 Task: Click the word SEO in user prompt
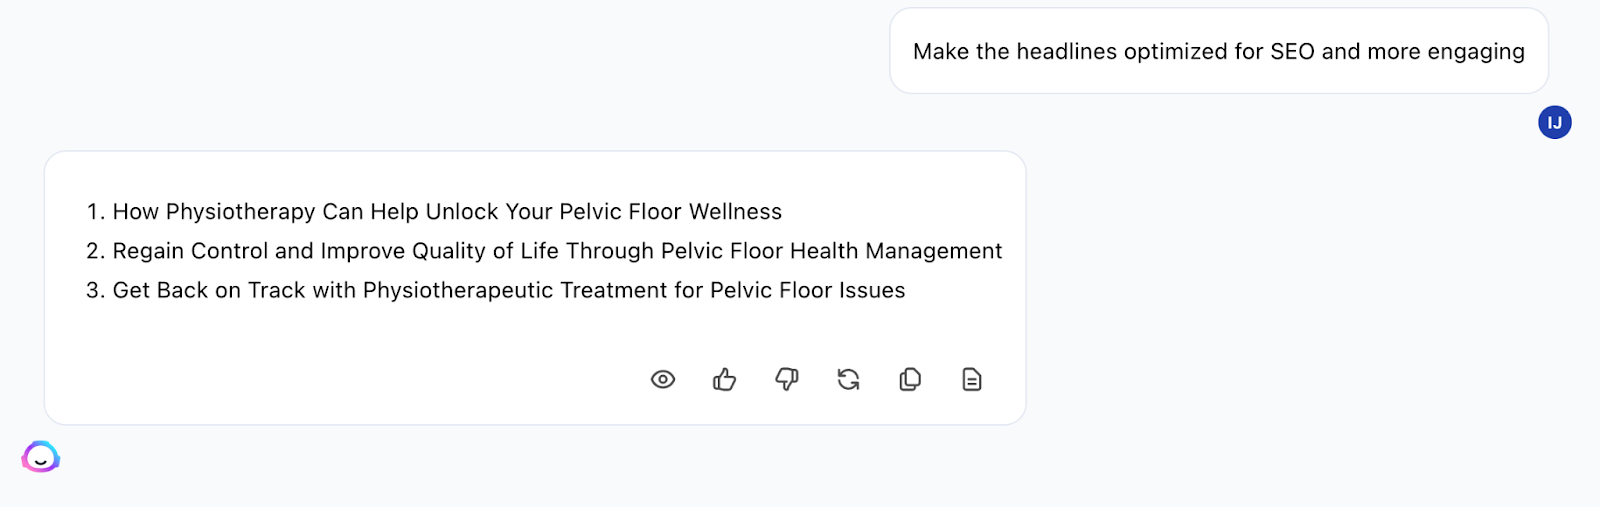(1292, 52)
